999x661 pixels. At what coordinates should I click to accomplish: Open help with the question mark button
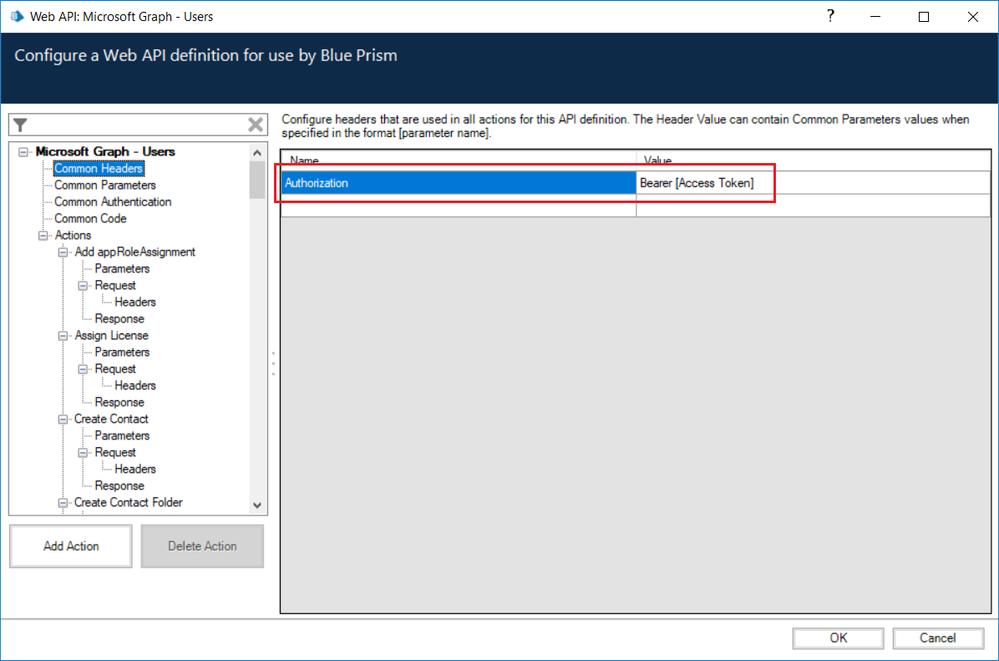pyautogui.click(x=830, y=16)
